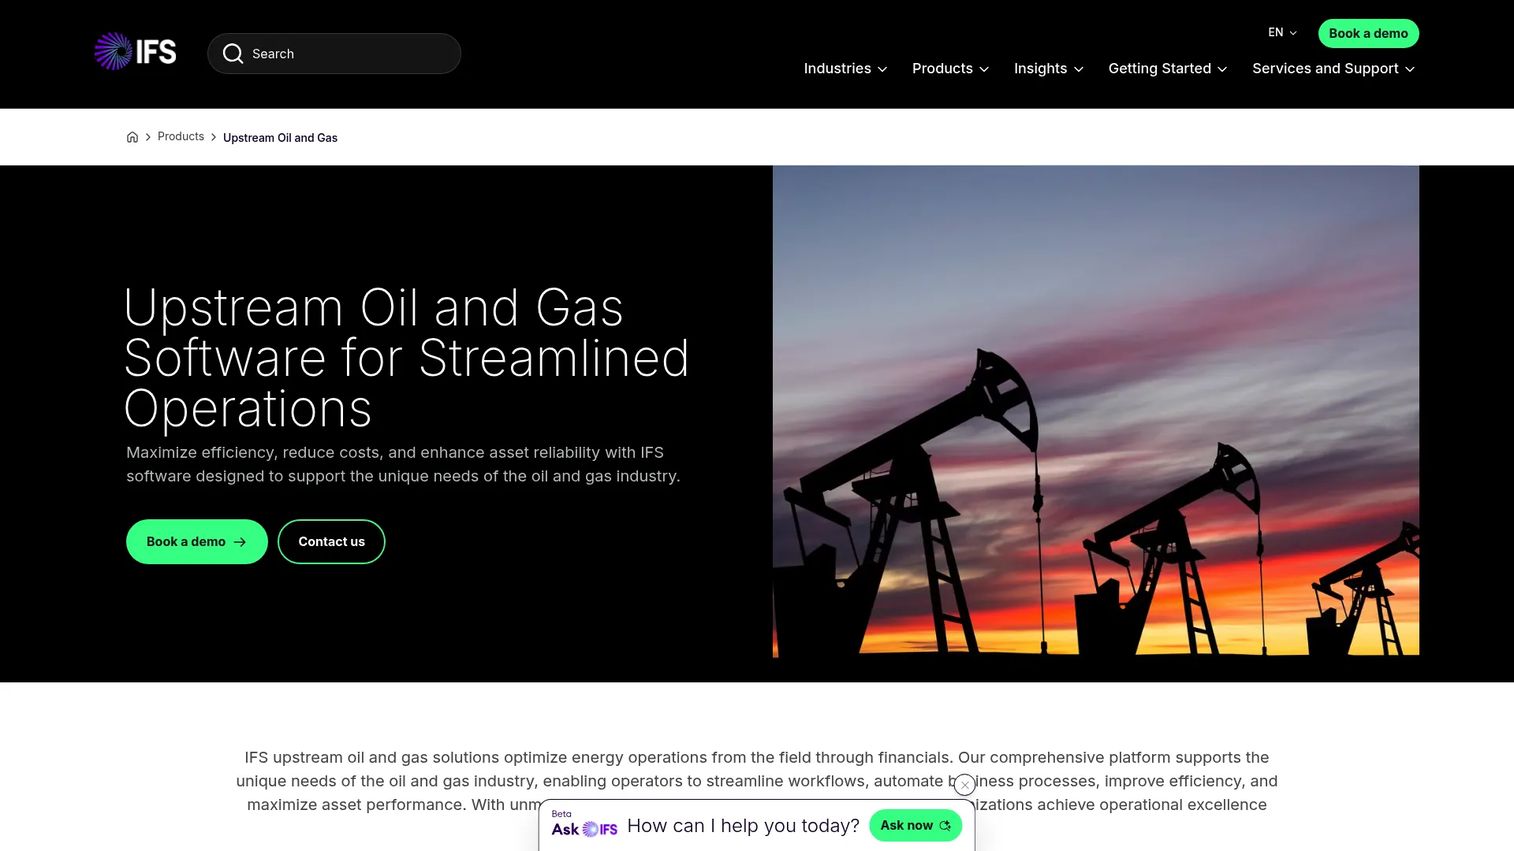
Task: Click the oil pumpjacks sunset image
Action: (x=1096, y=411)
